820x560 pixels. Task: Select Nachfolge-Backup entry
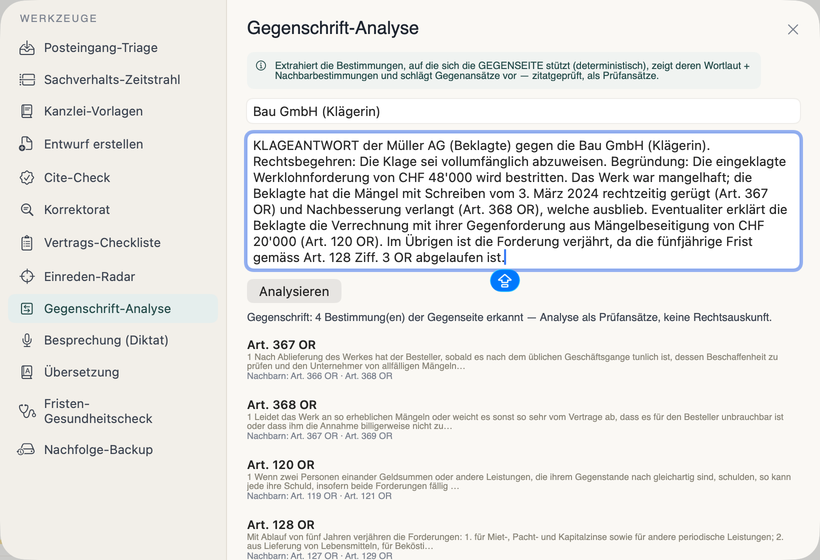(113, 450)
